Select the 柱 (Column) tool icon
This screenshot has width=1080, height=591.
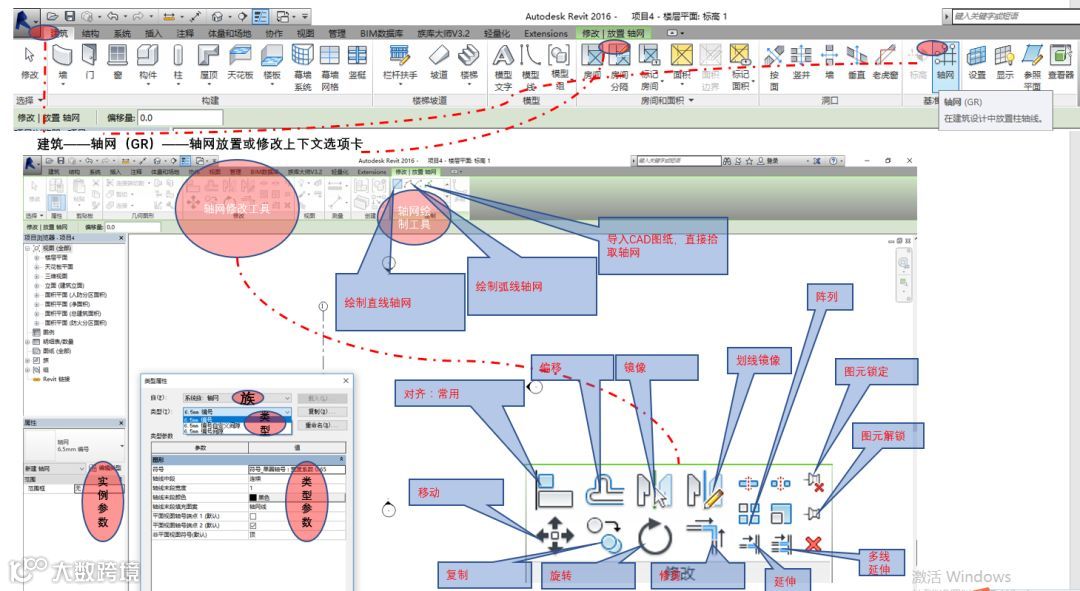point(178,55)
